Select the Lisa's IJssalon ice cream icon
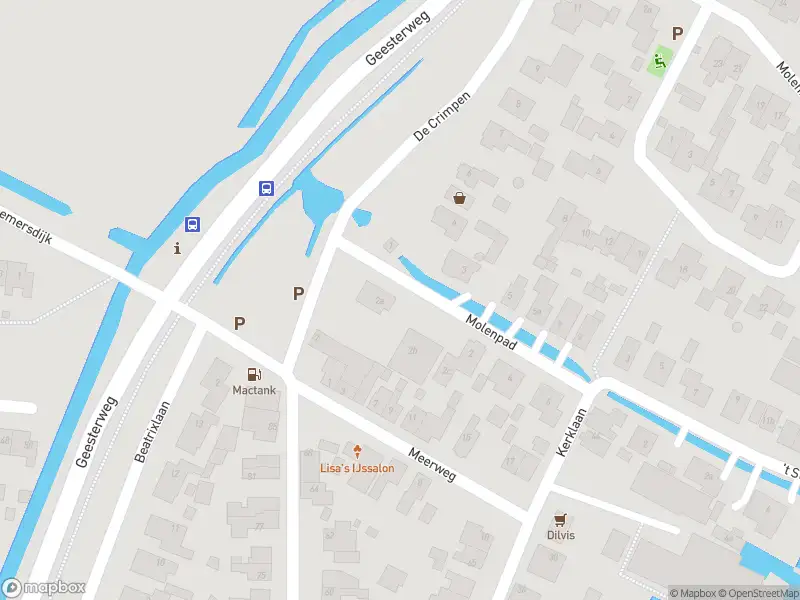Screen dimensions: 800x600 click(358, 452)
